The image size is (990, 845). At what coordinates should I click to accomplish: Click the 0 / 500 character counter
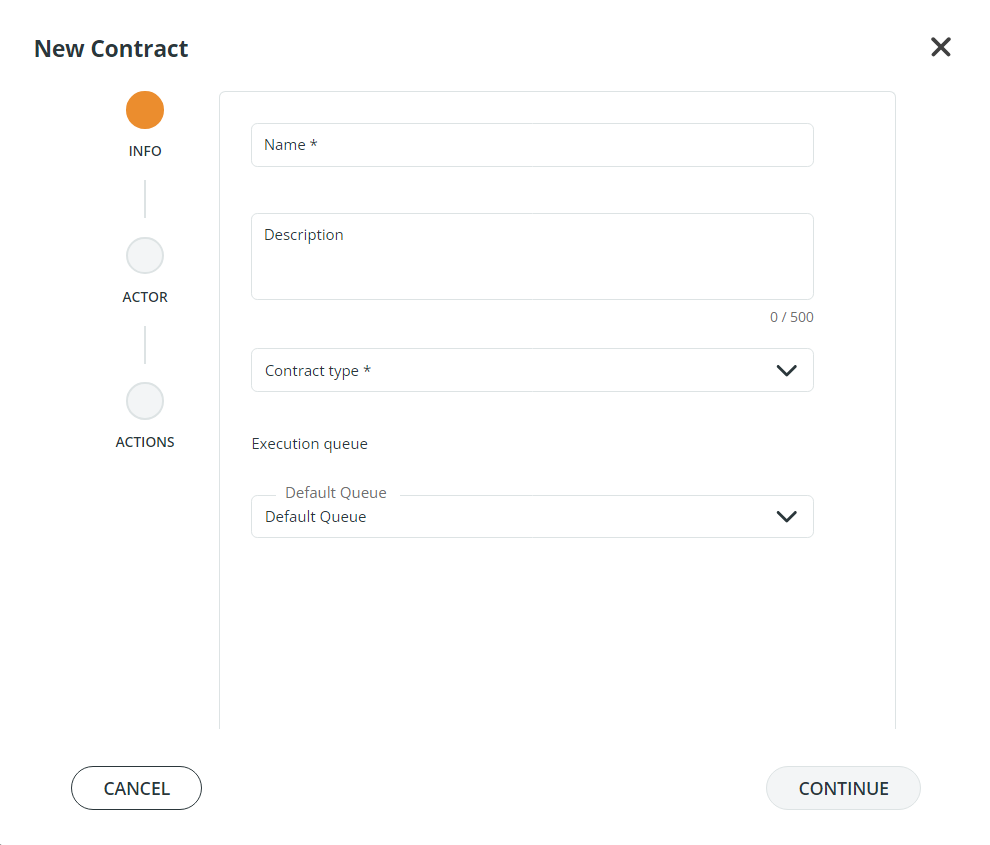click(791, 317)
